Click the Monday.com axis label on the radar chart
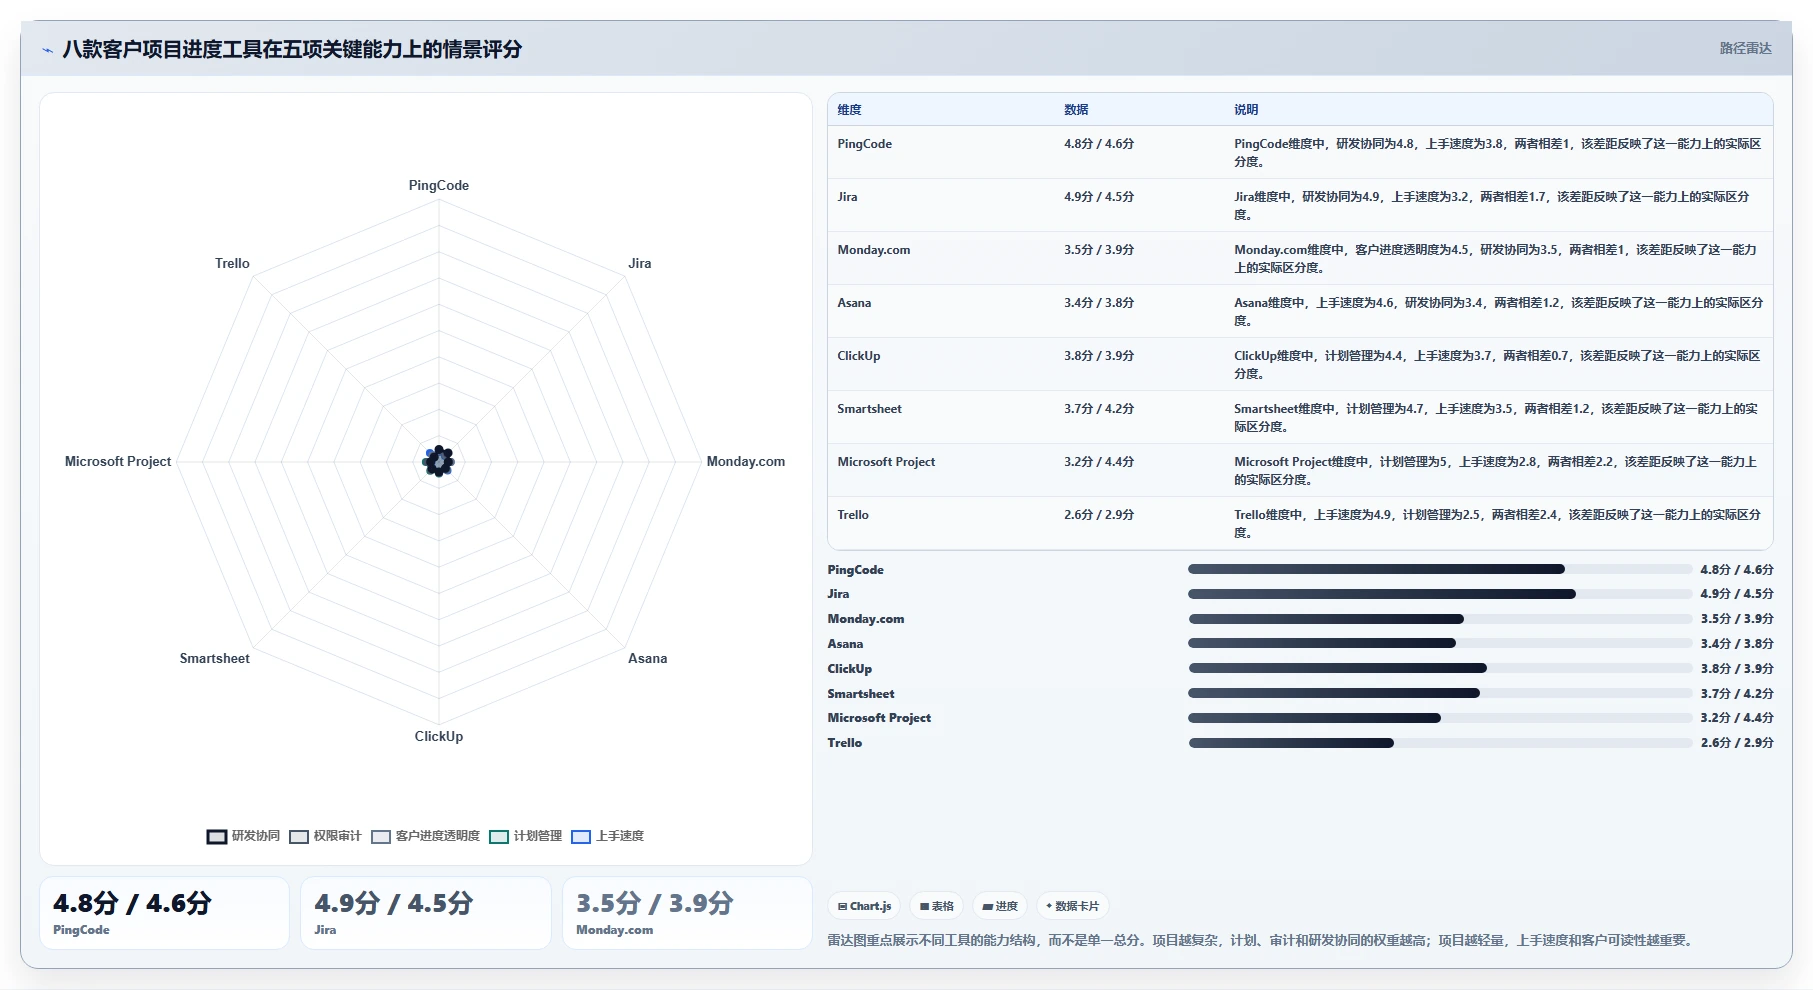Image resolution: width=1813 pixels, height=990 pixels. (x=746, y=461)
